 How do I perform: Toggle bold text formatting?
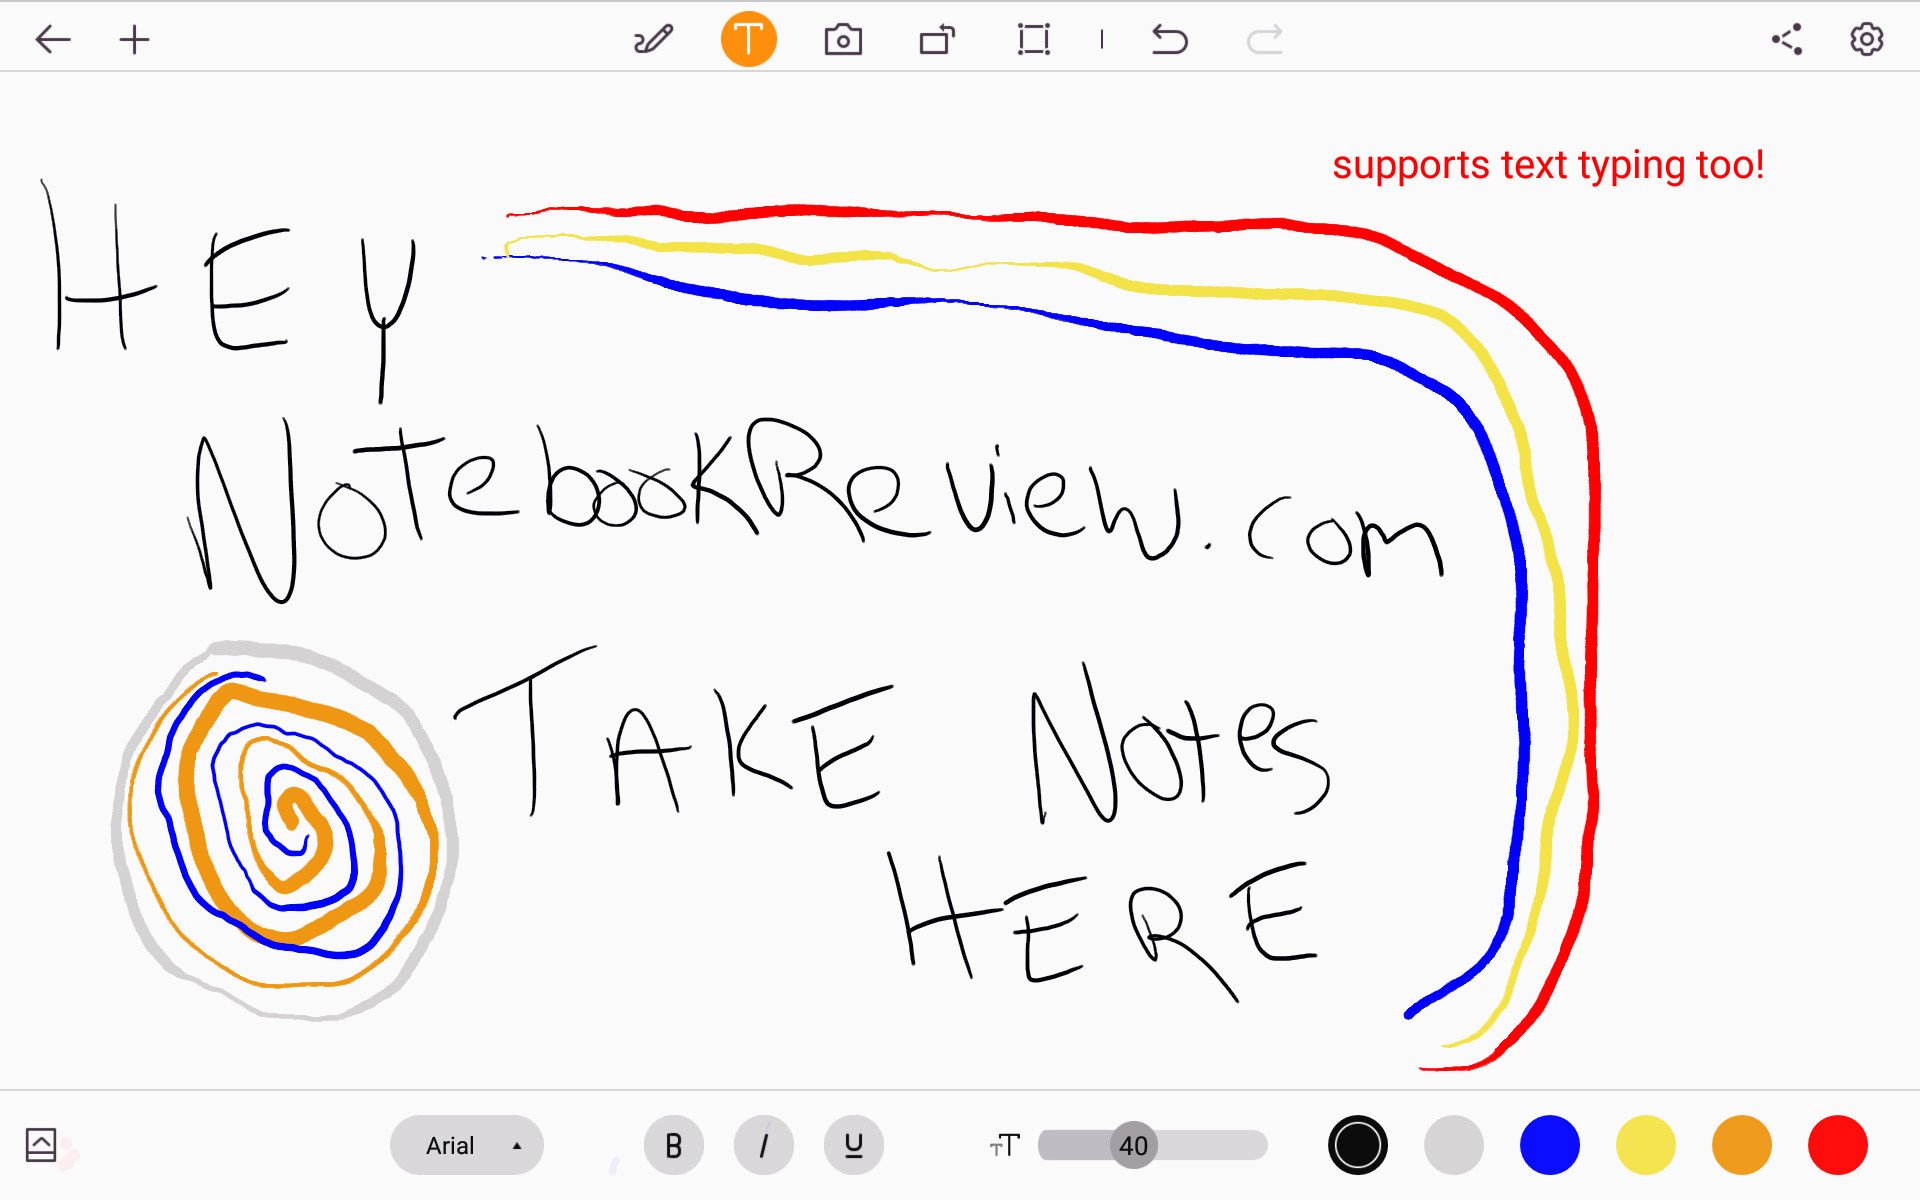click(x=673, y=1145)
